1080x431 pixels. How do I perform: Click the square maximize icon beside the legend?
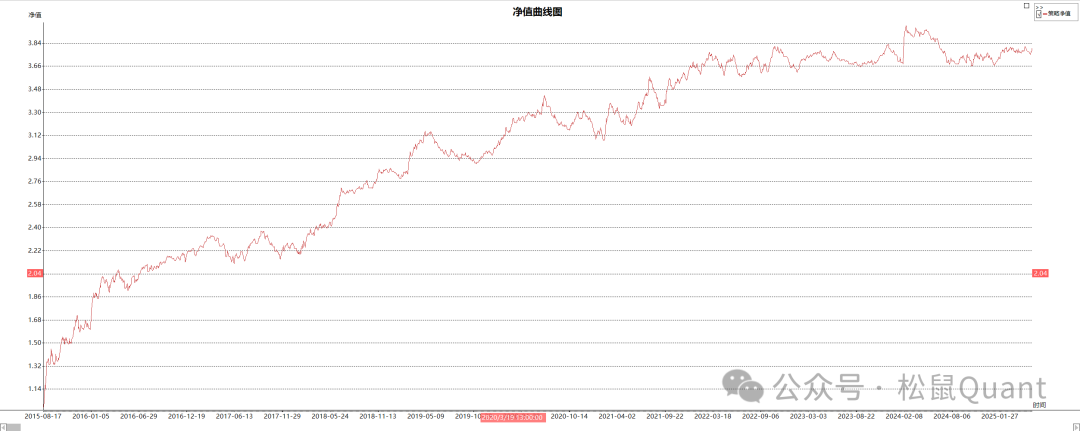[x=1027, y=5]
